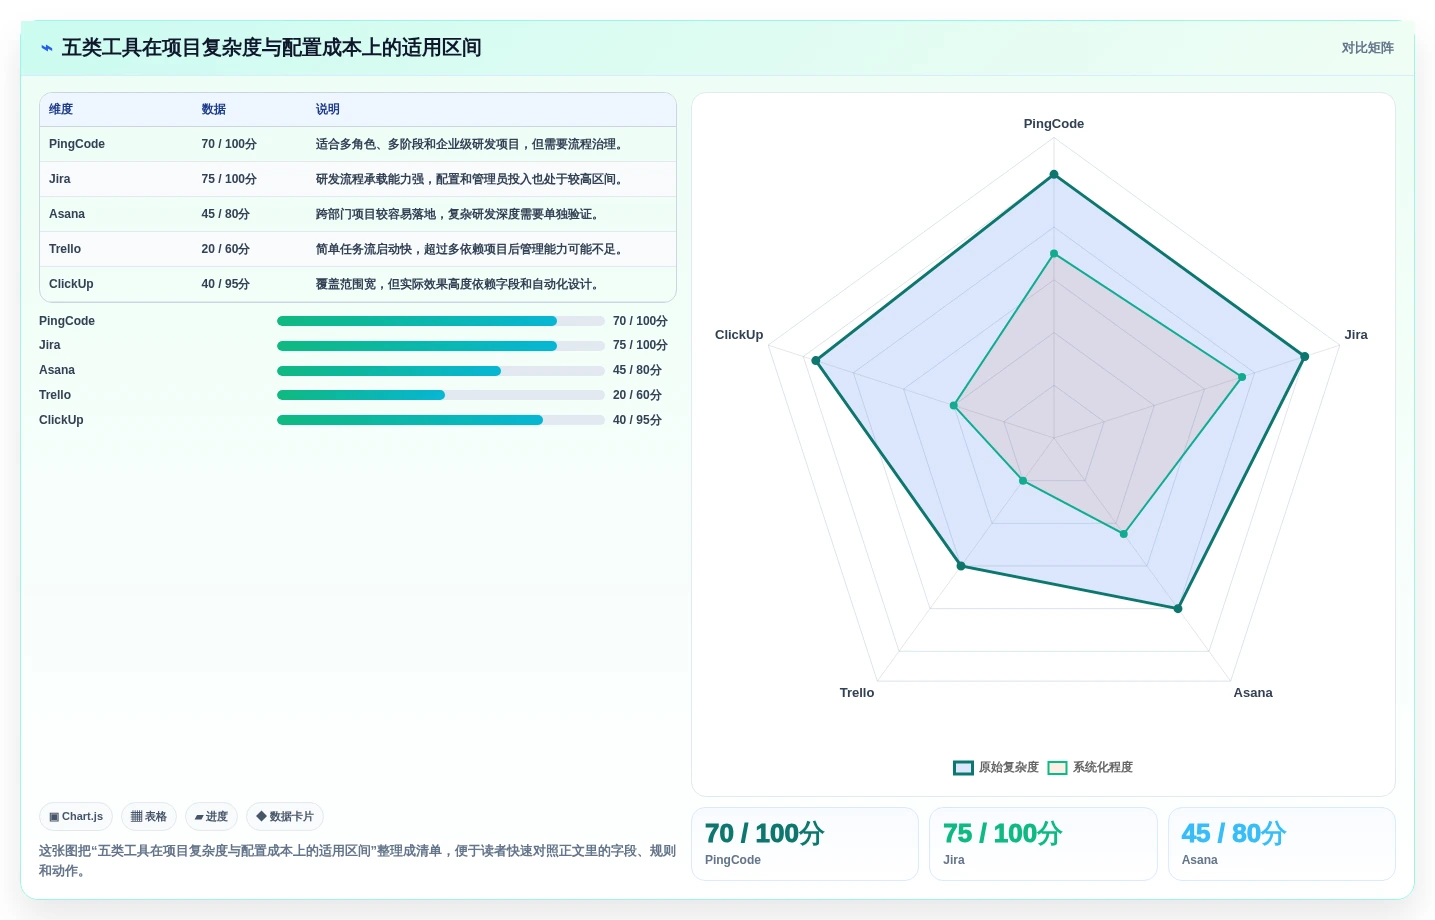The image size is (1435, 920).
Task: Click the main title 五类工具在项目复杂度
Action: (272, 48)
